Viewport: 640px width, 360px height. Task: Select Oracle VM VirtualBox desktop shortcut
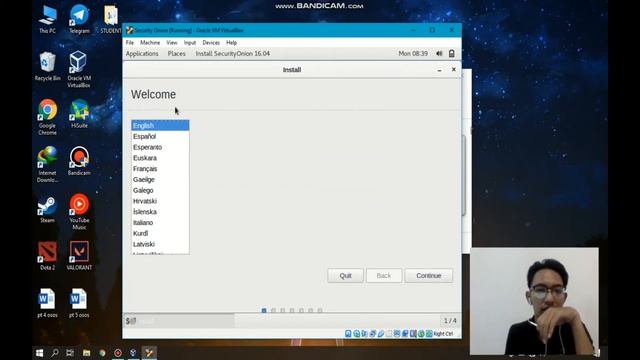point(79,69)
